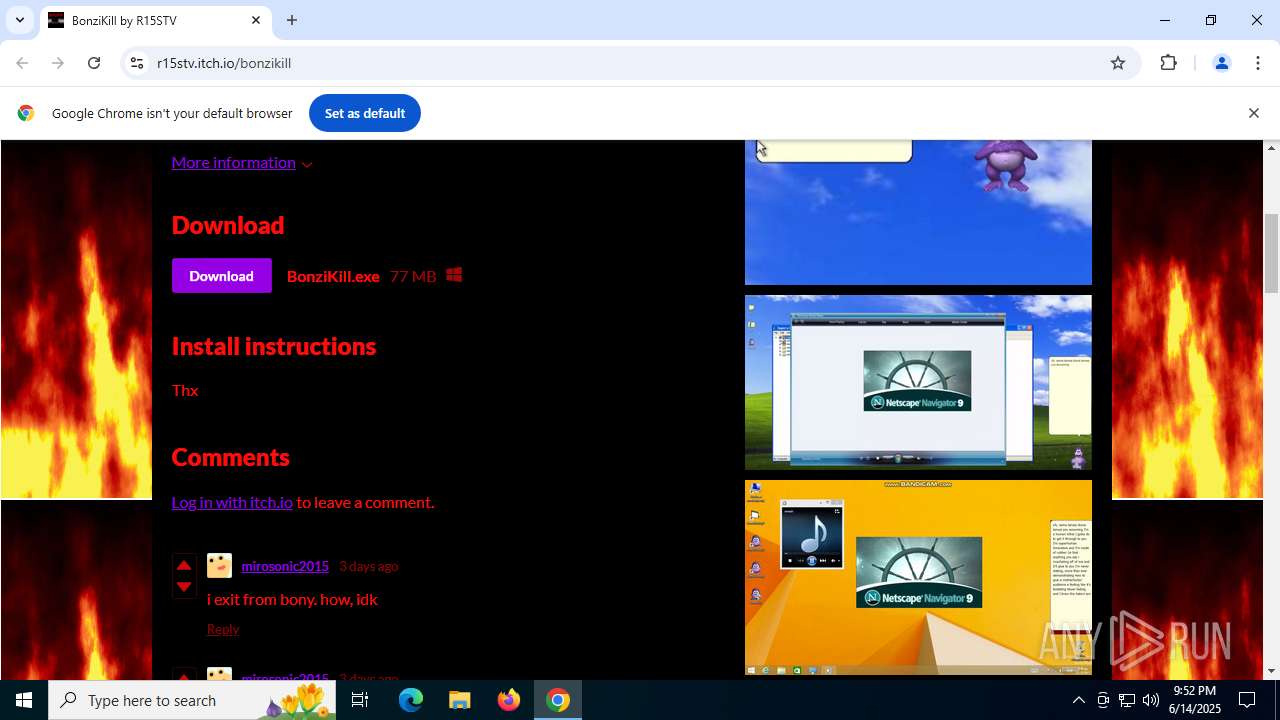This screenshot has height=720, width=1280.
Task: Reply to 'i exit from bony' comment
Action: tap(223, 629)
